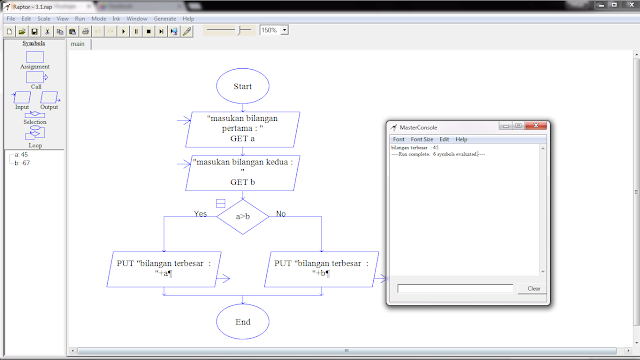
Task: Pause the flowchart execution
Action: click(x=136, y=31)
